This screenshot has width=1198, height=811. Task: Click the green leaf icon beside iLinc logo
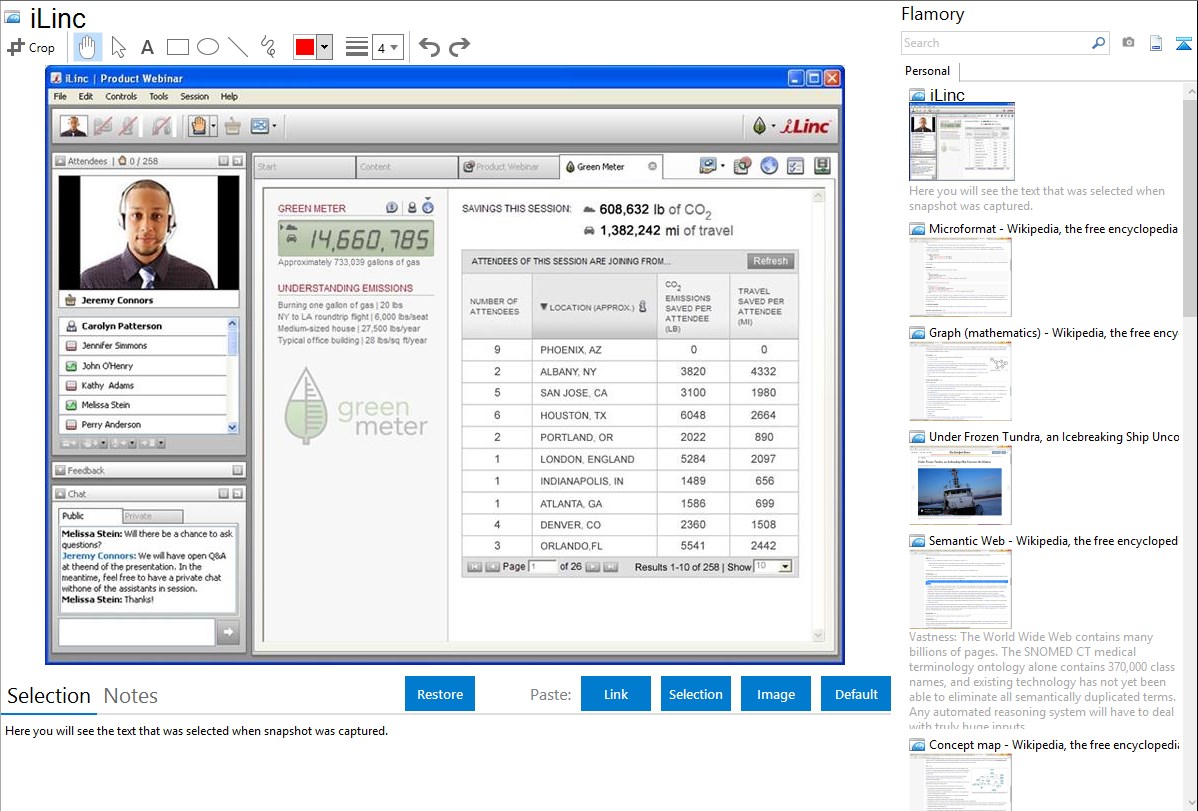[x=759, y=125]
